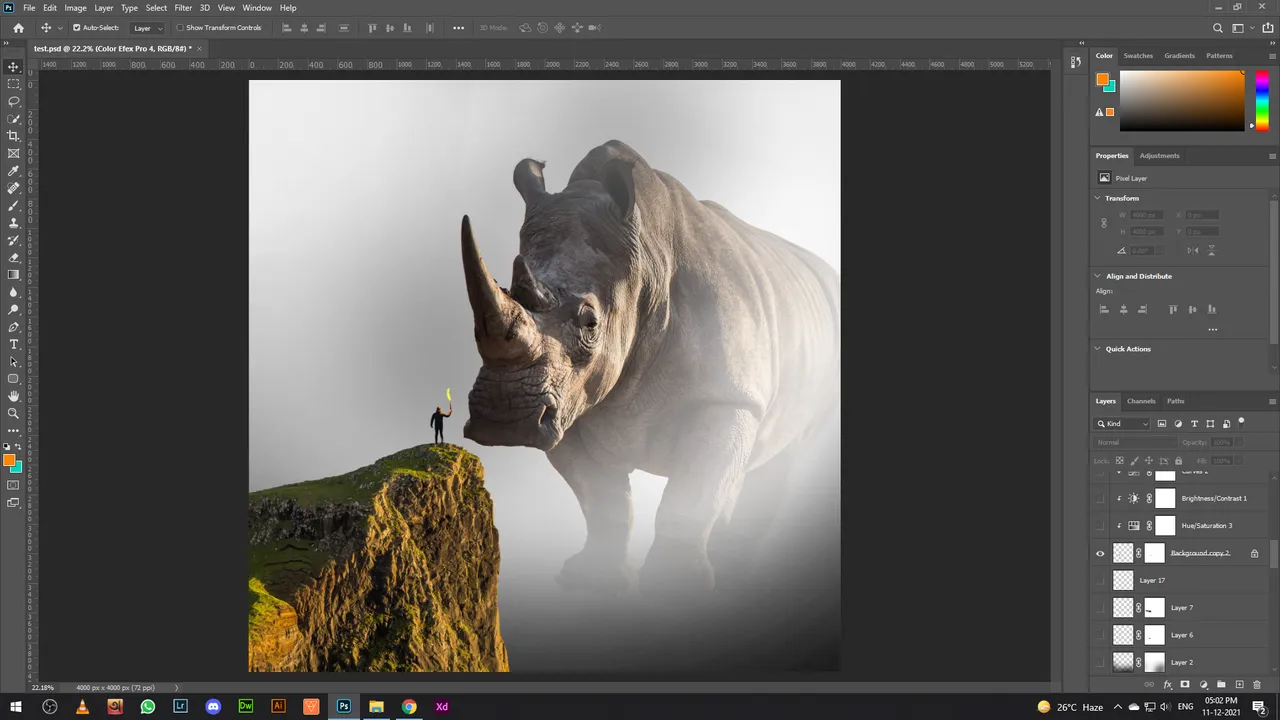This screenshot has width=1280, height=720.
Task: Open the Properties panel options menu
Action: pyautogui.click(x=1272, y=156)
